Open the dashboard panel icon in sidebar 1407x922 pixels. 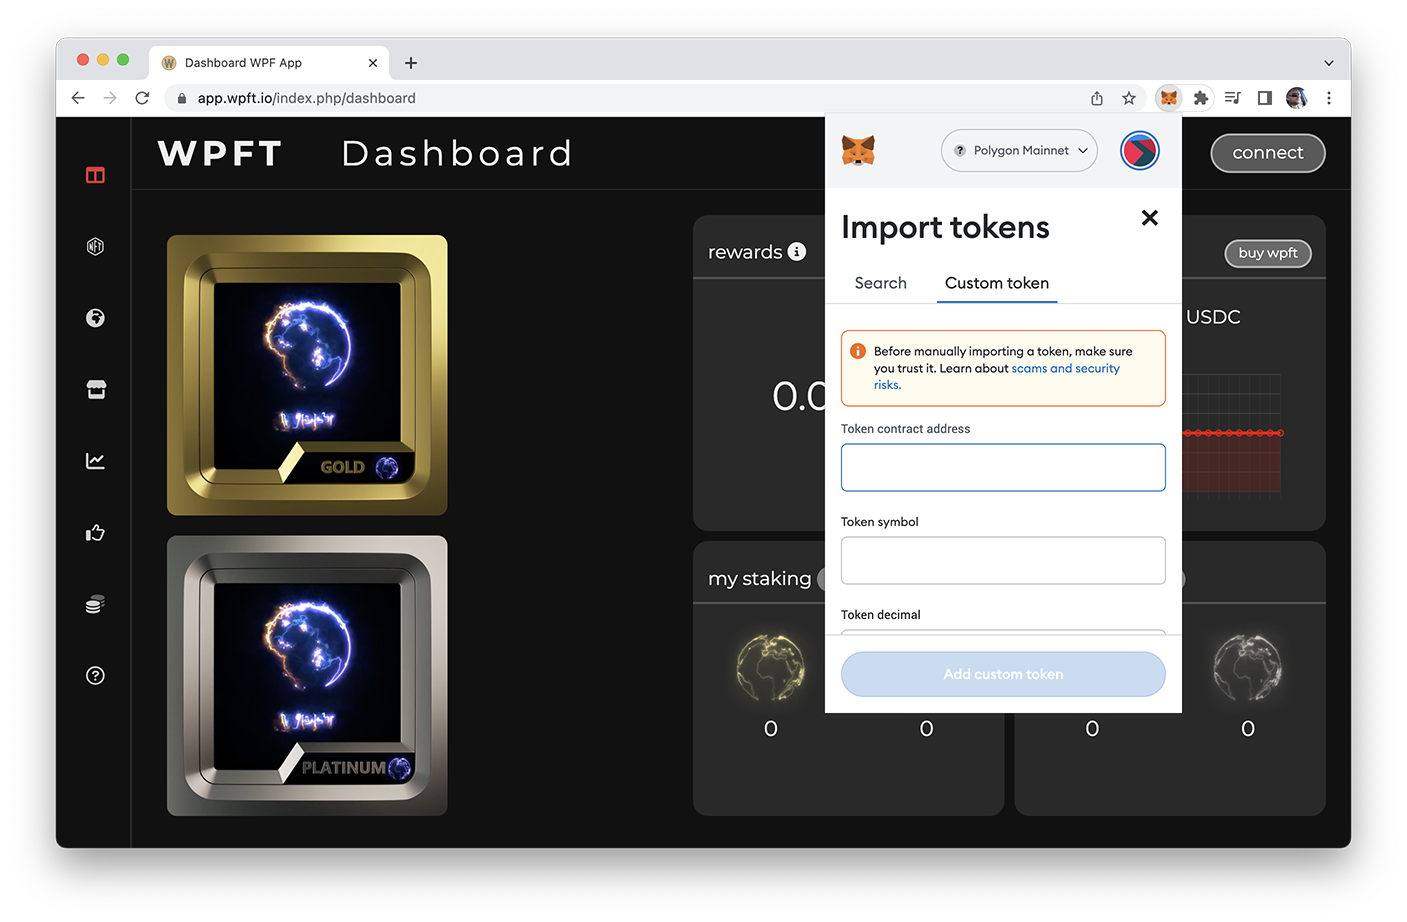point(95,175)
